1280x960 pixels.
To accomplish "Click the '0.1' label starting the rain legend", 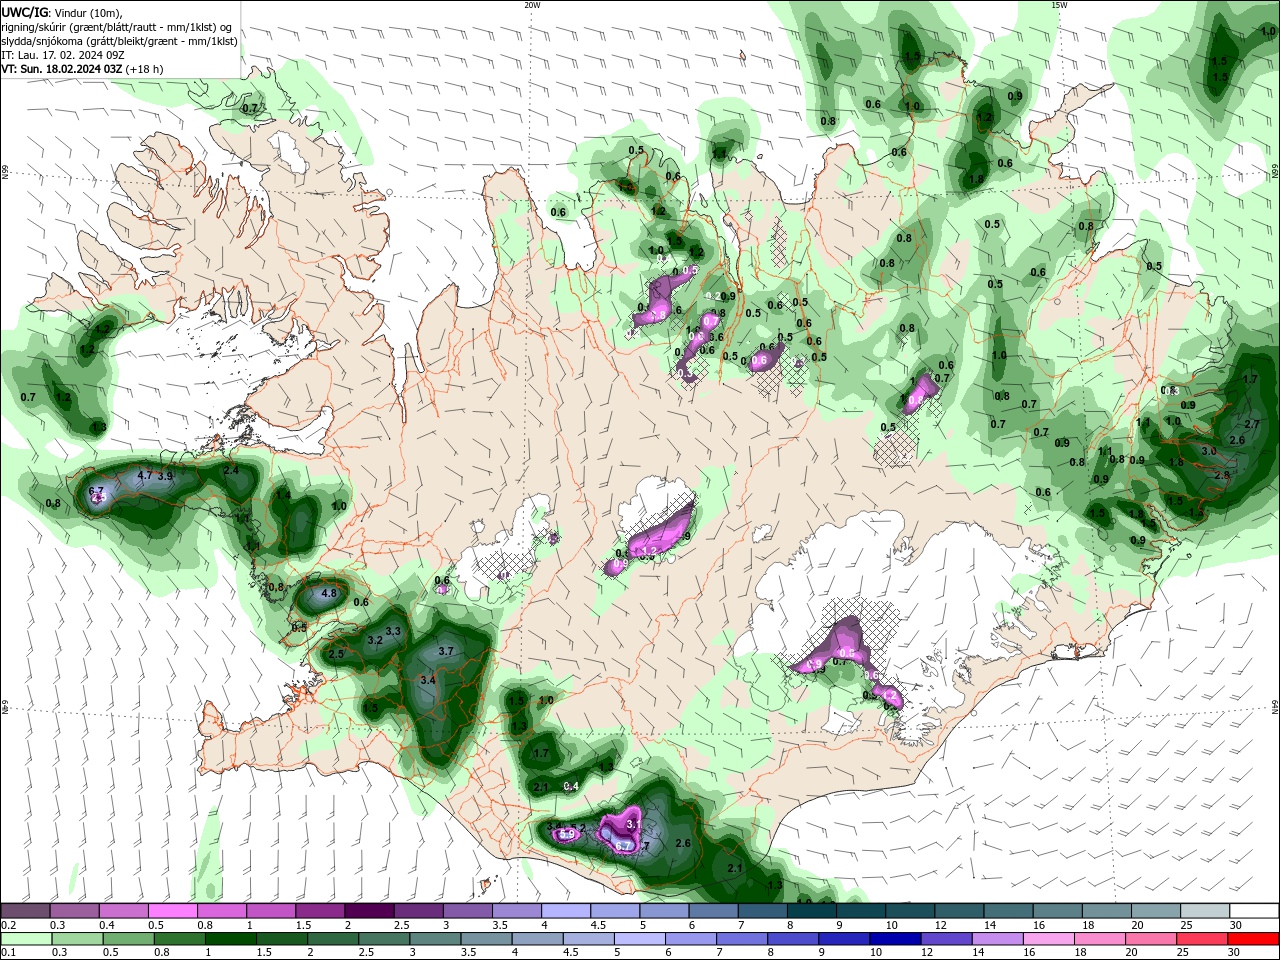I will click(x=7, y=953).
